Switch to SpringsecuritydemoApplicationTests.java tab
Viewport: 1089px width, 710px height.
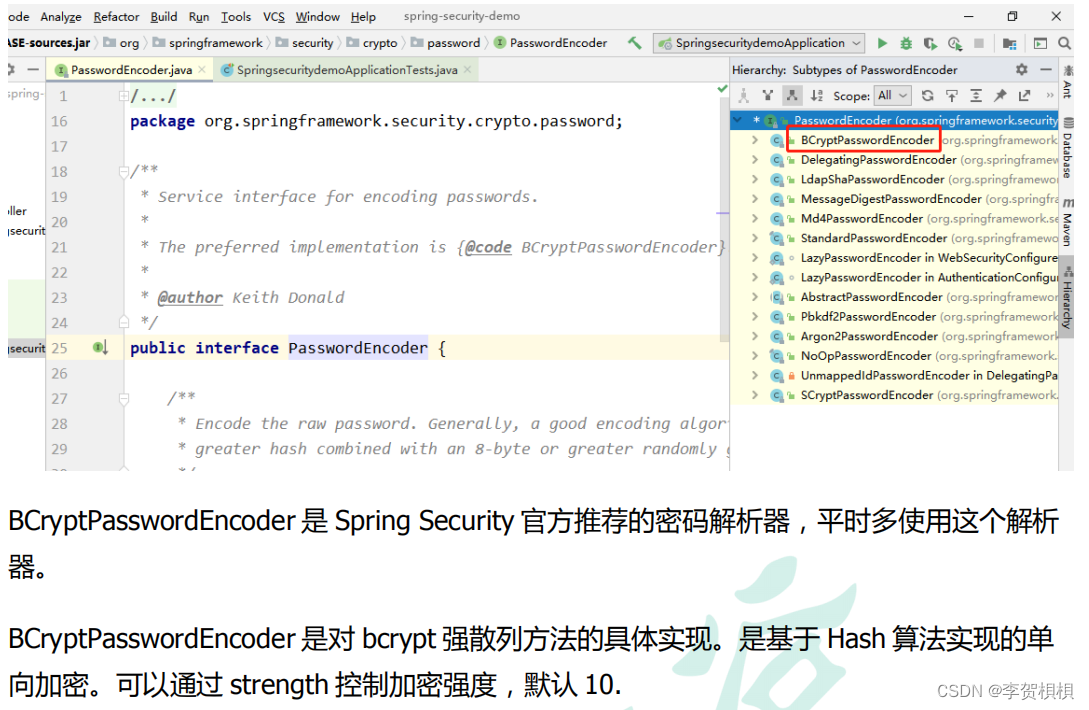[x=347, y=70]
